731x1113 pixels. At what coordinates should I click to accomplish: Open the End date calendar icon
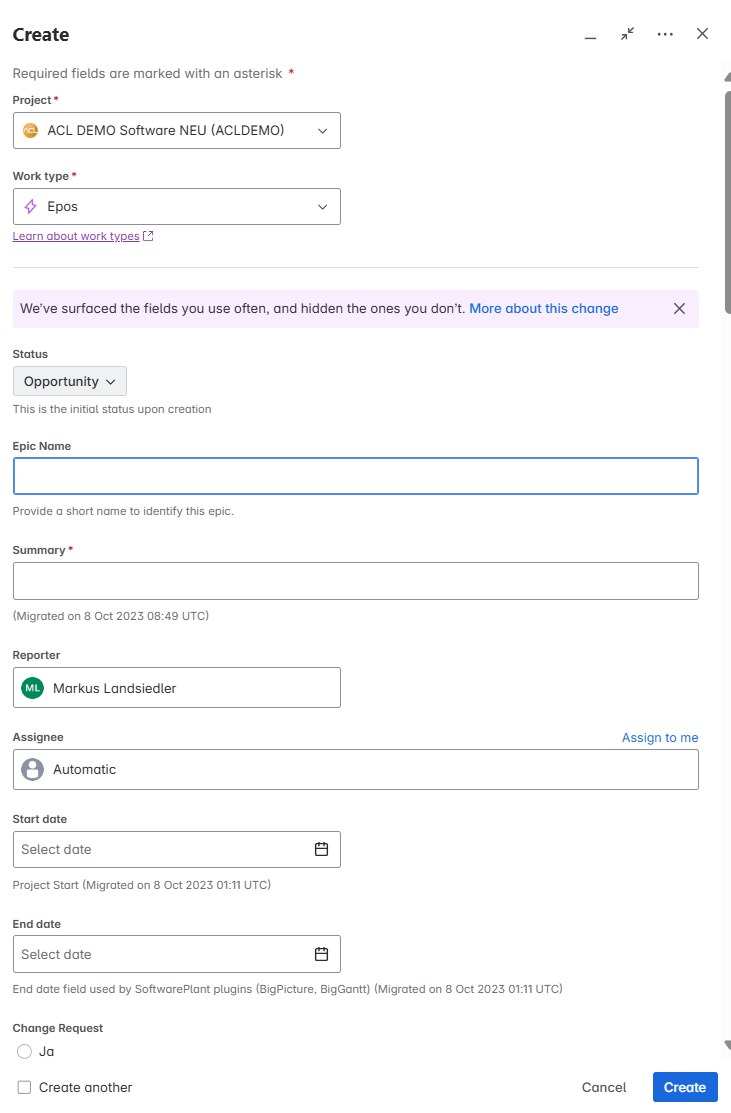tap(321, 955)
